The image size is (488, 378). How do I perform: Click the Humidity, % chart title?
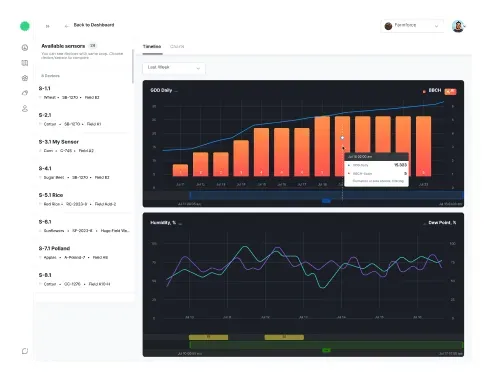pos(163,223)
